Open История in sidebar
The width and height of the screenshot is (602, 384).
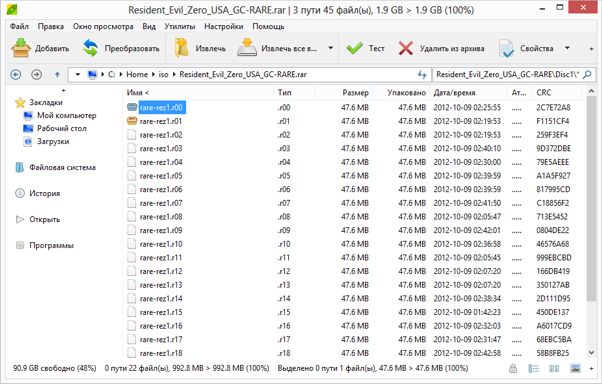click(37, 193)
